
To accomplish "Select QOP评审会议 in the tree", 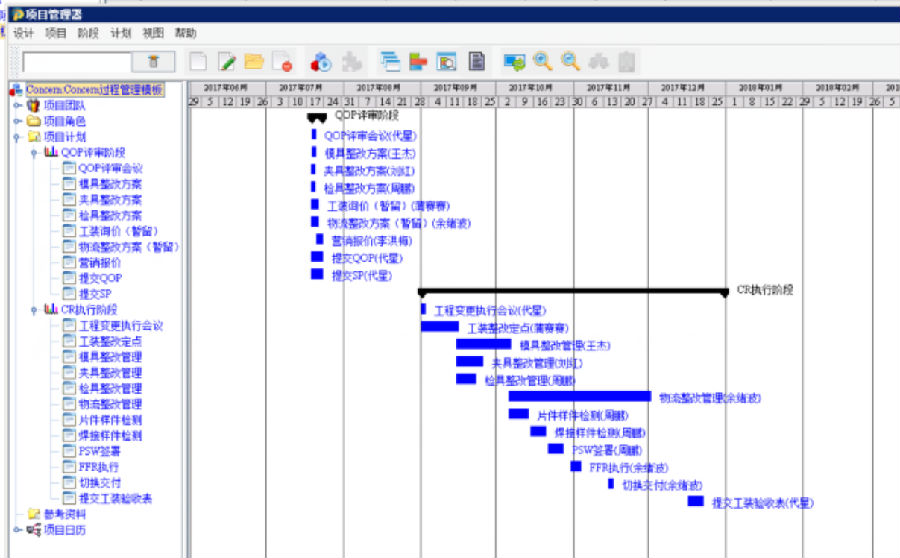I will [110, 168].
